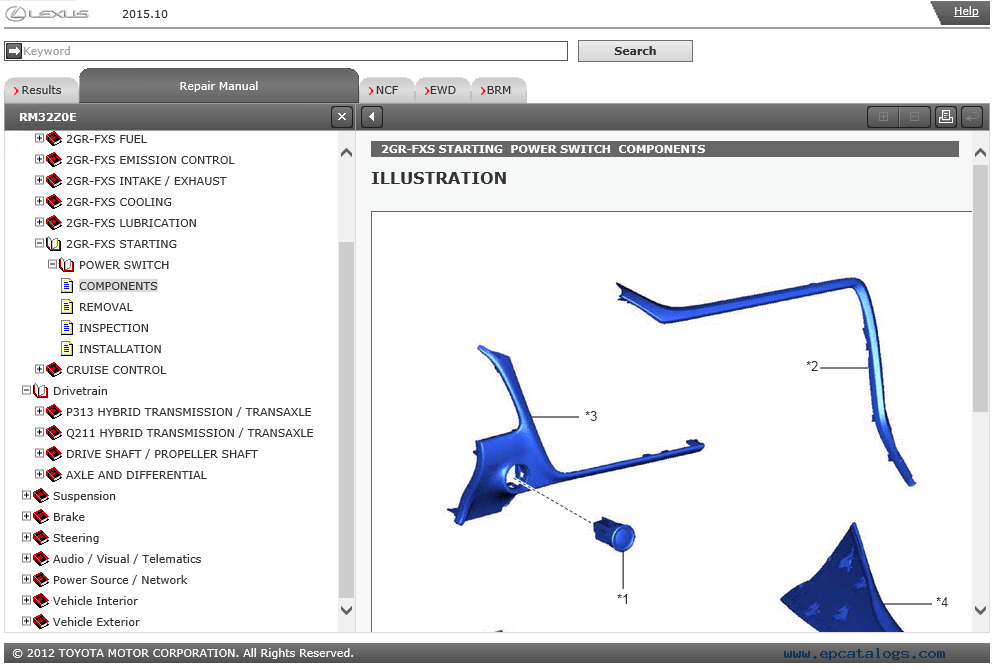This screenshot has width=996, height=670.
Task: Click the expand-all plus toolbar icon
Action: [x=883, y=117]
